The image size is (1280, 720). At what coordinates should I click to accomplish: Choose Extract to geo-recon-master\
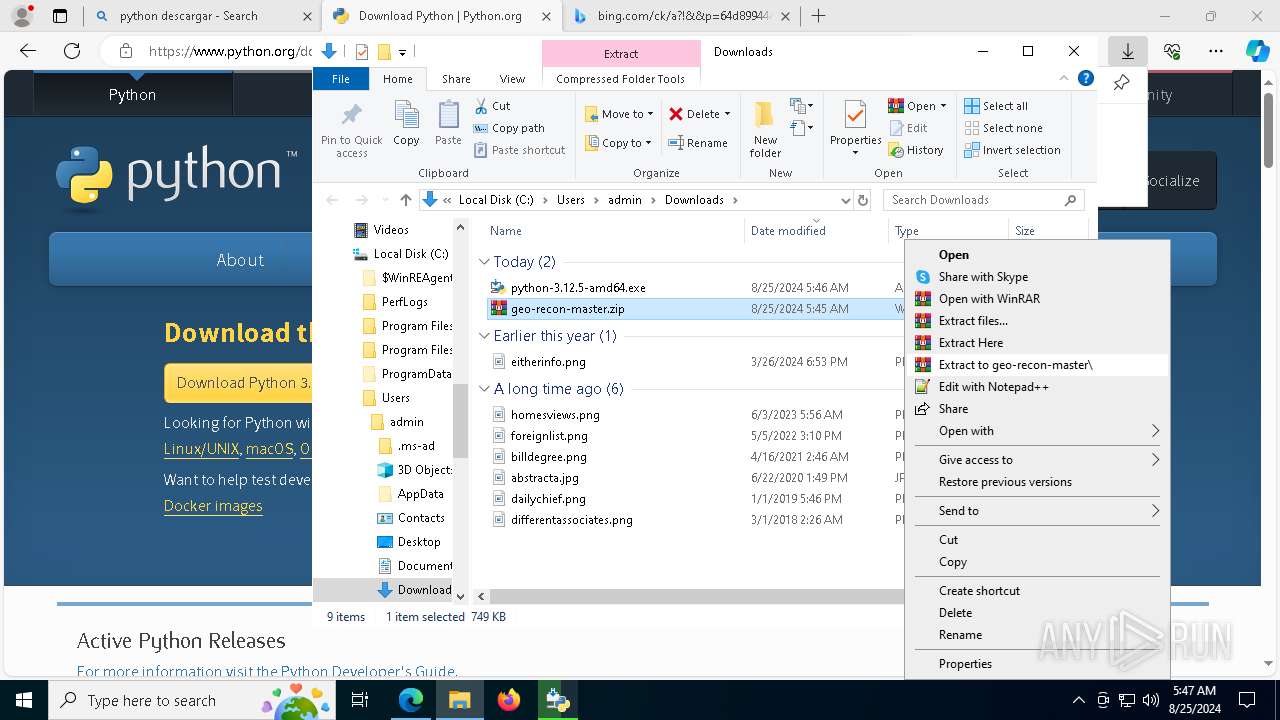[1036, 365]
